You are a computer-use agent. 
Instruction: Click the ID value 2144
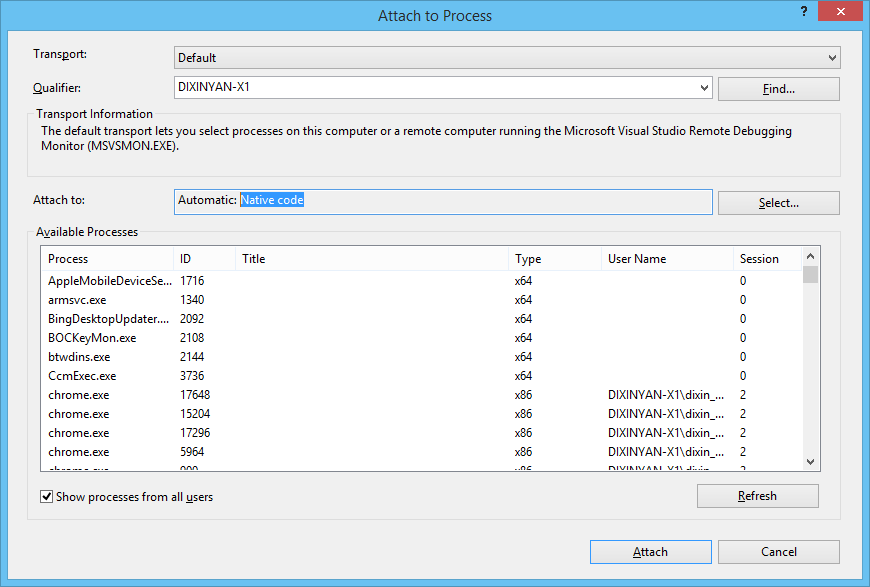click(192, 357)
